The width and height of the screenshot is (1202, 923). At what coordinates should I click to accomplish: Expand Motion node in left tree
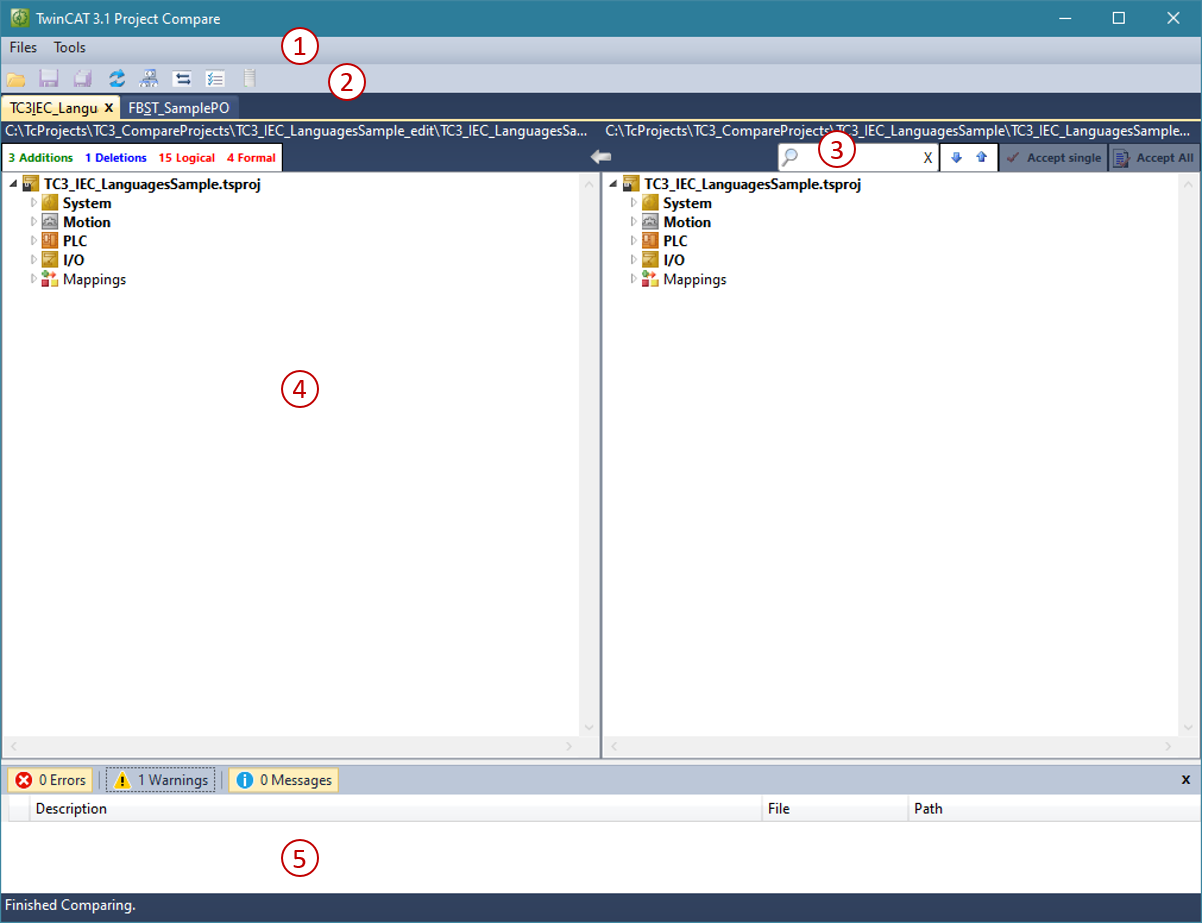[33, 222]
